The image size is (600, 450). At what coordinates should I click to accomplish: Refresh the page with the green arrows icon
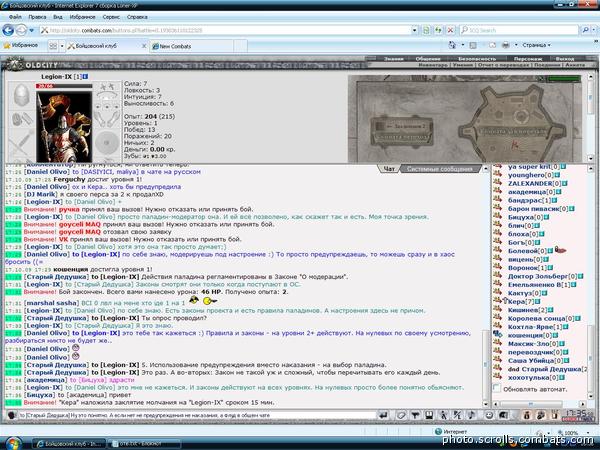pos(439,30)
